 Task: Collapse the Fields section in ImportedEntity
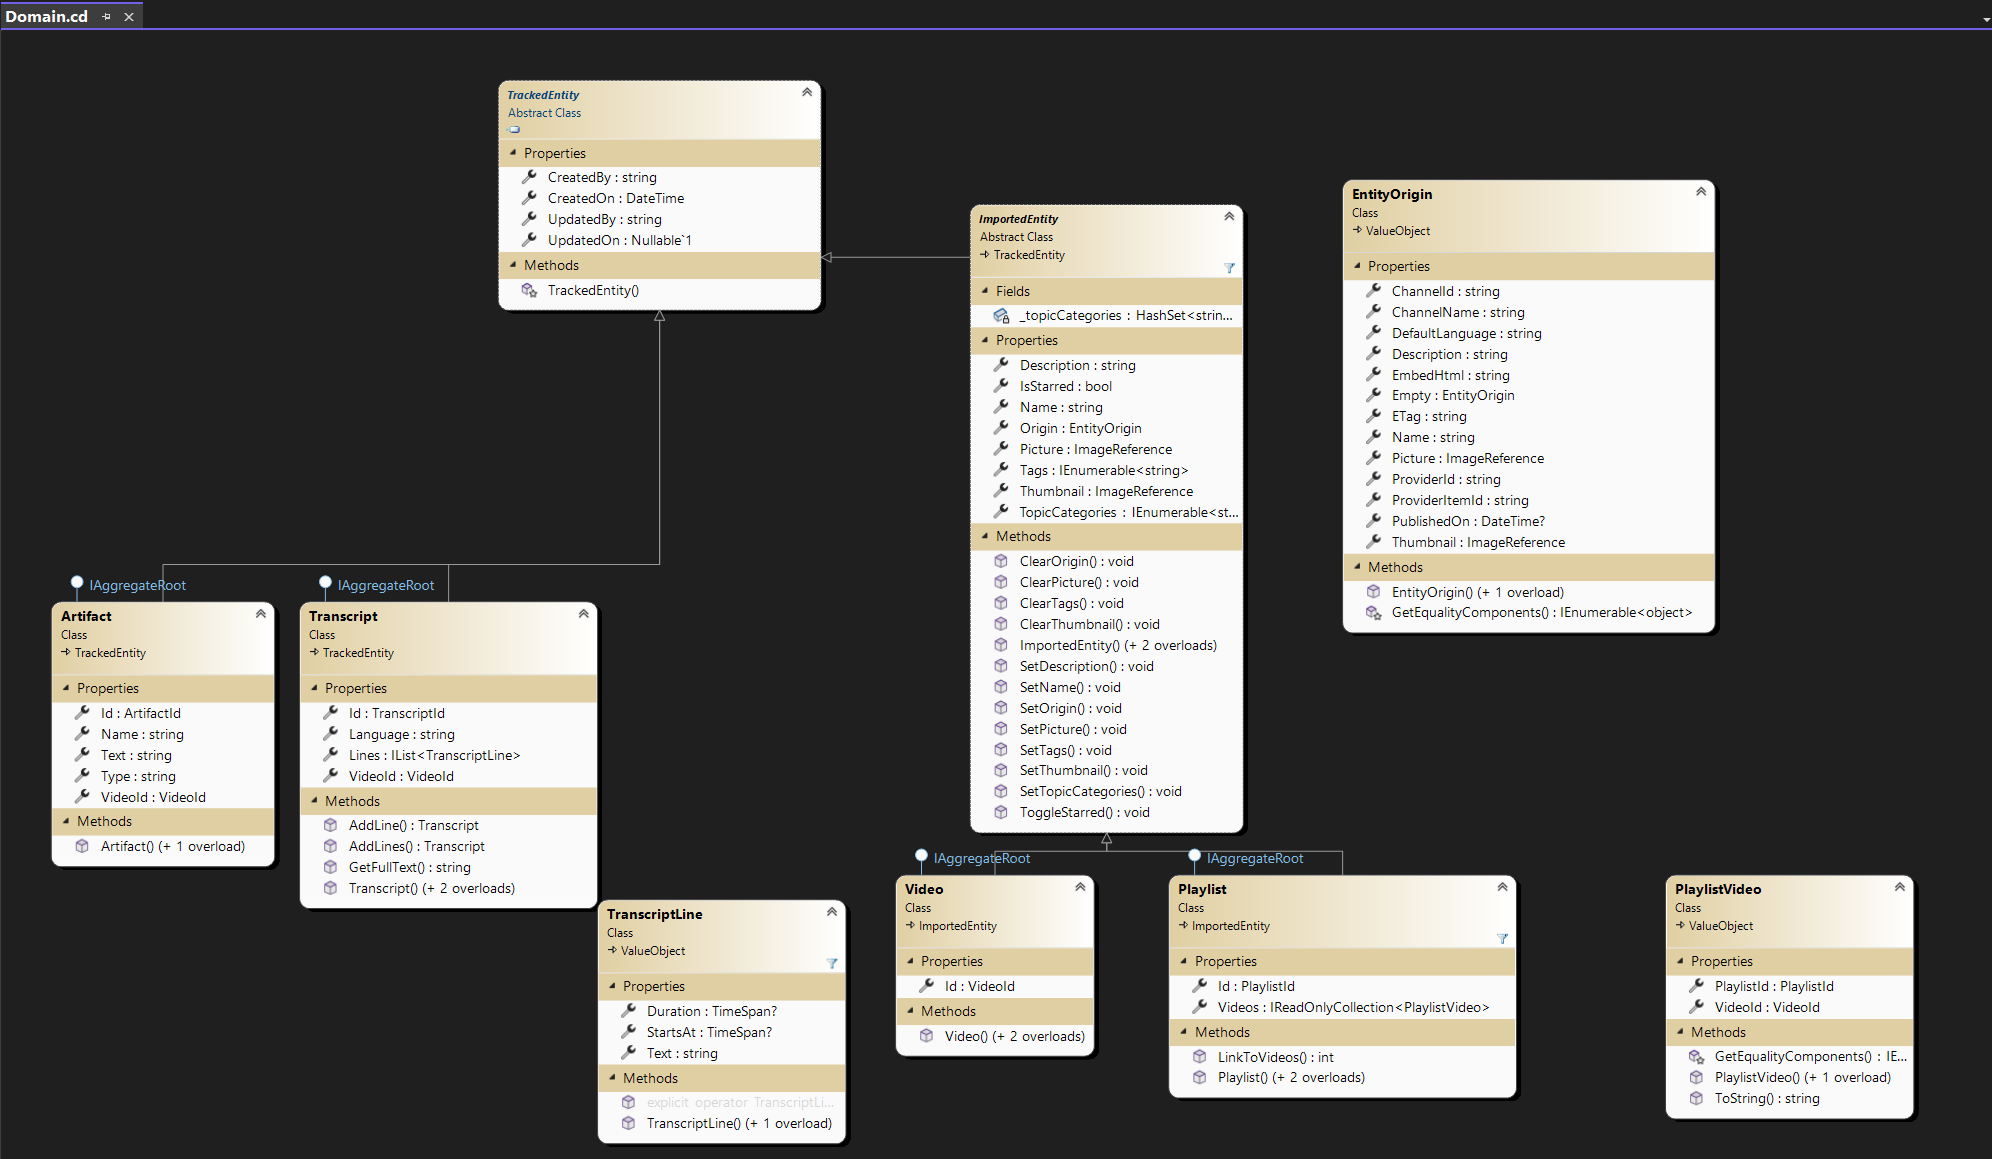click(x=985, y=291)
